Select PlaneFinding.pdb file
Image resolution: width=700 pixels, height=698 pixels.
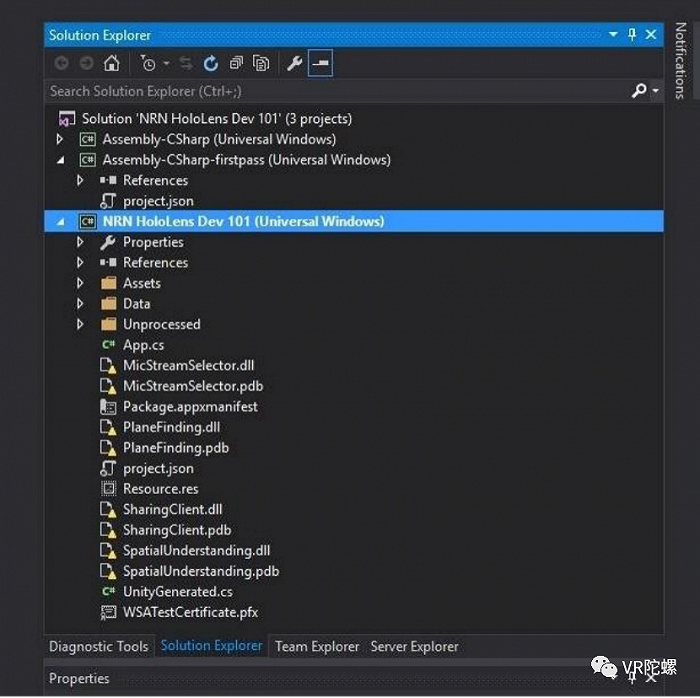[x=176, y=448]
